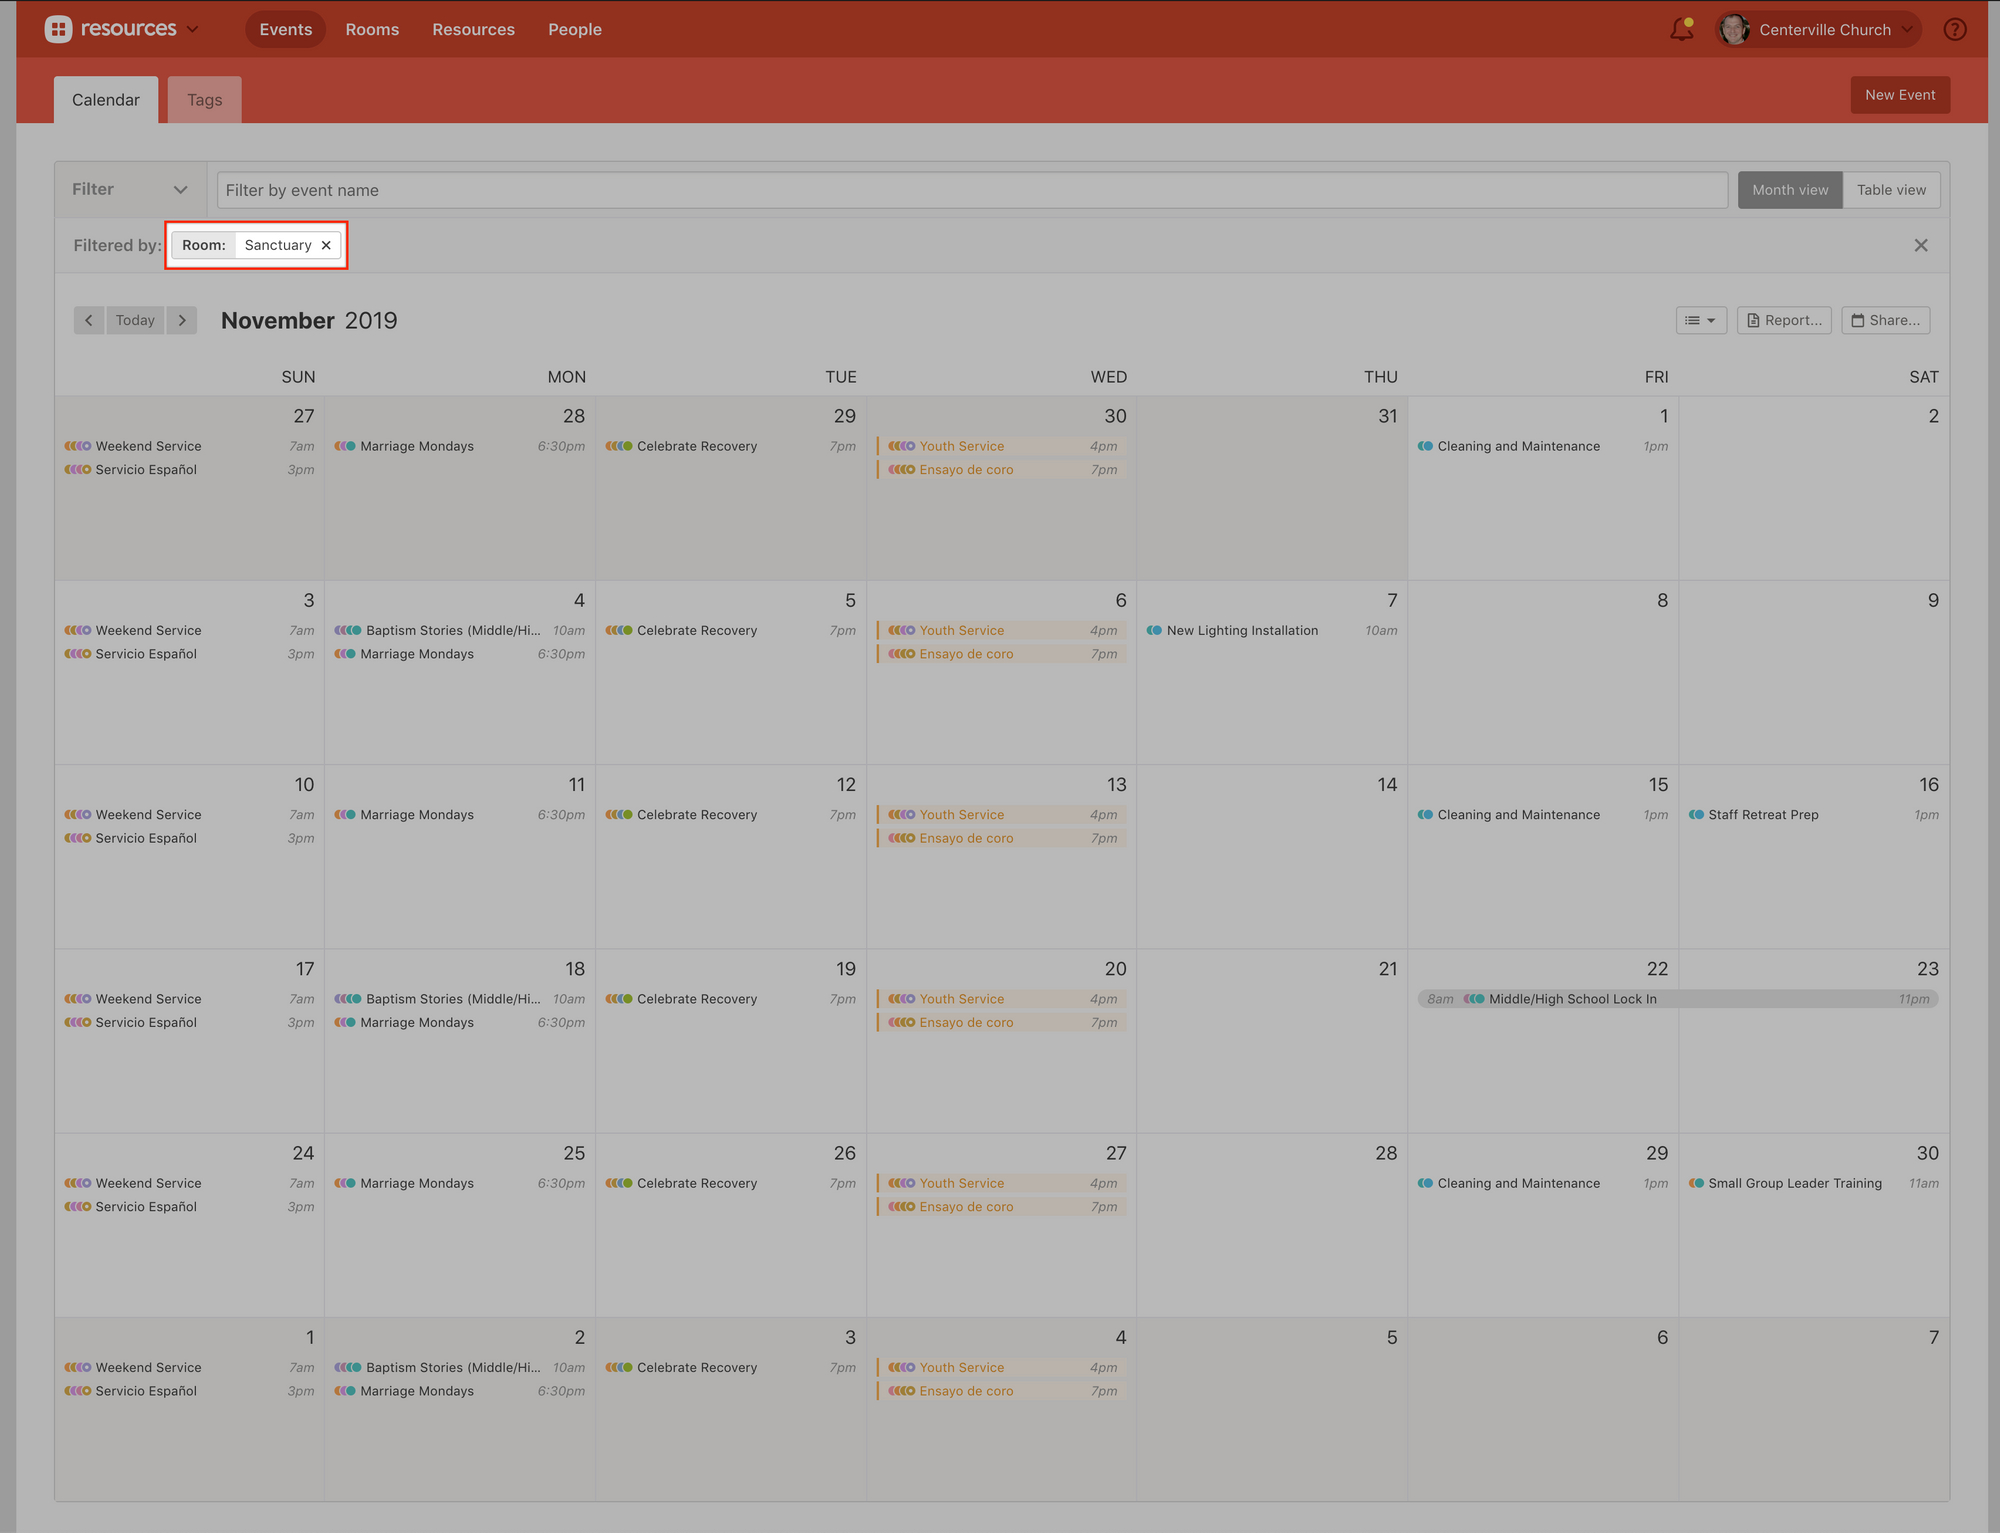Viewport: 2000px width, 1533px height.
Task: Open the help question mark icon
Action: tap(1955, 30)
